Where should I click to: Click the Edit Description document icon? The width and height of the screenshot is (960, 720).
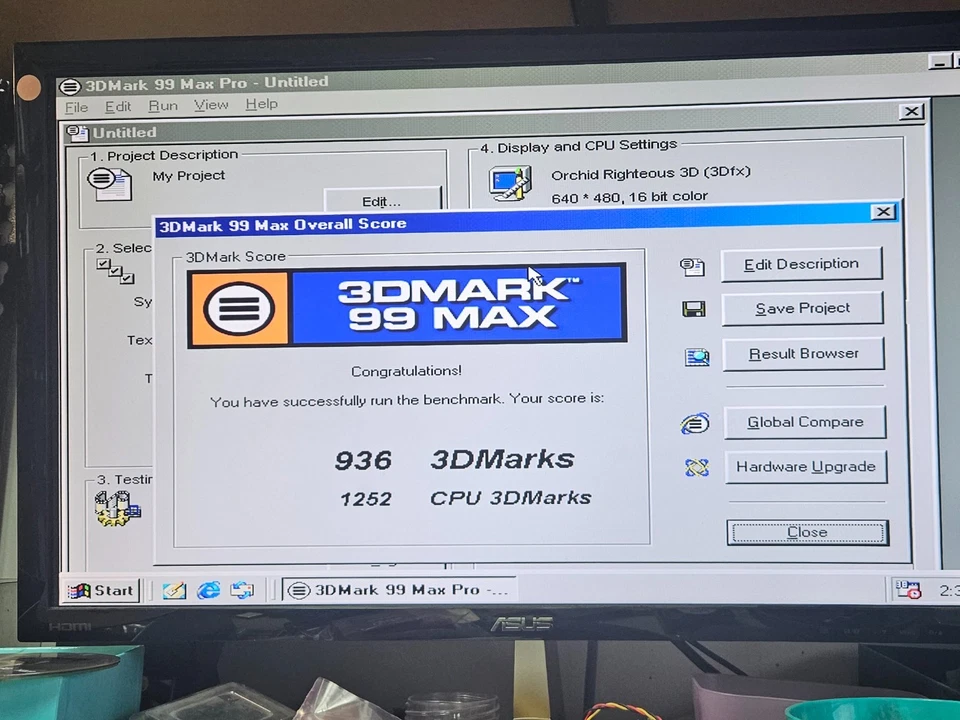point(693,264)
